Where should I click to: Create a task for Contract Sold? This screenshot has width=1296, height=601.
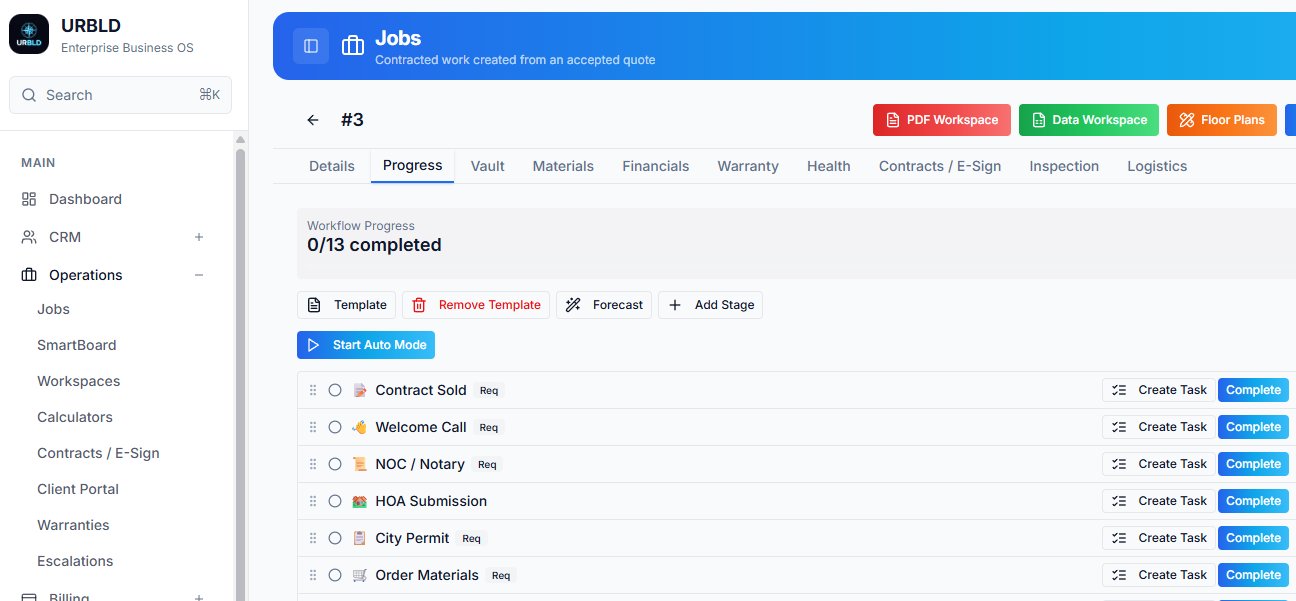[x=1159, y=390]
